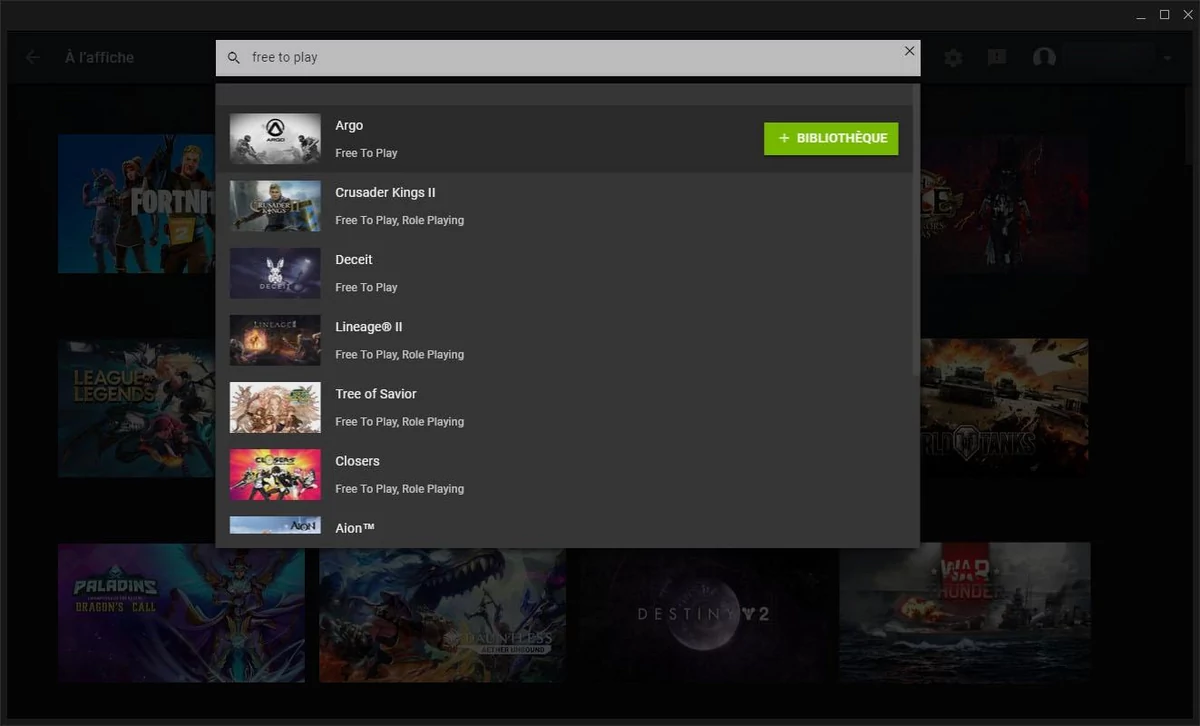Expand the account dropdown arrow
The image size is (1200, 726).
1167,58
